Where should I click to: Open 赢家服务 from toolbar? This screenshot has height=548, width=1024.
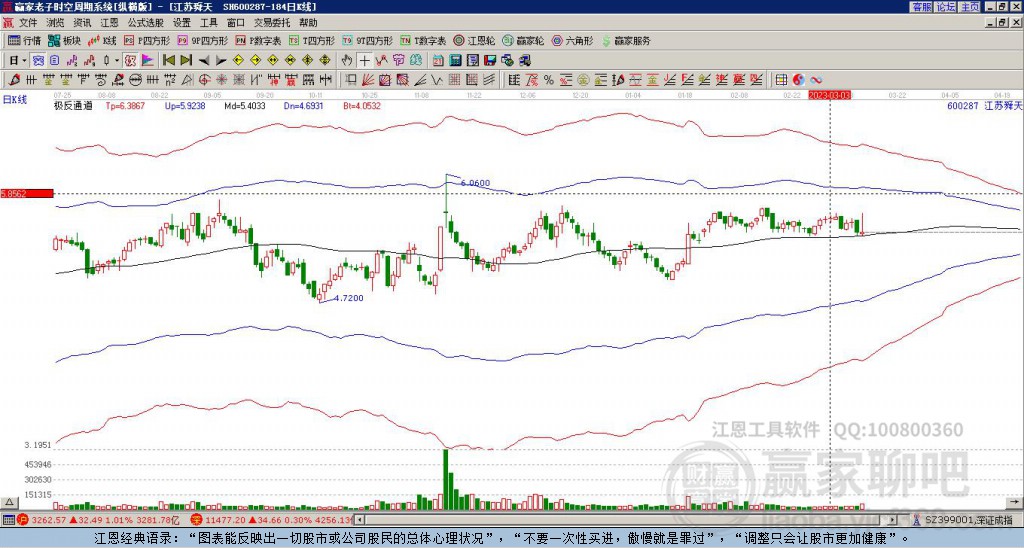pyautogui.click(x=626, y=40)
